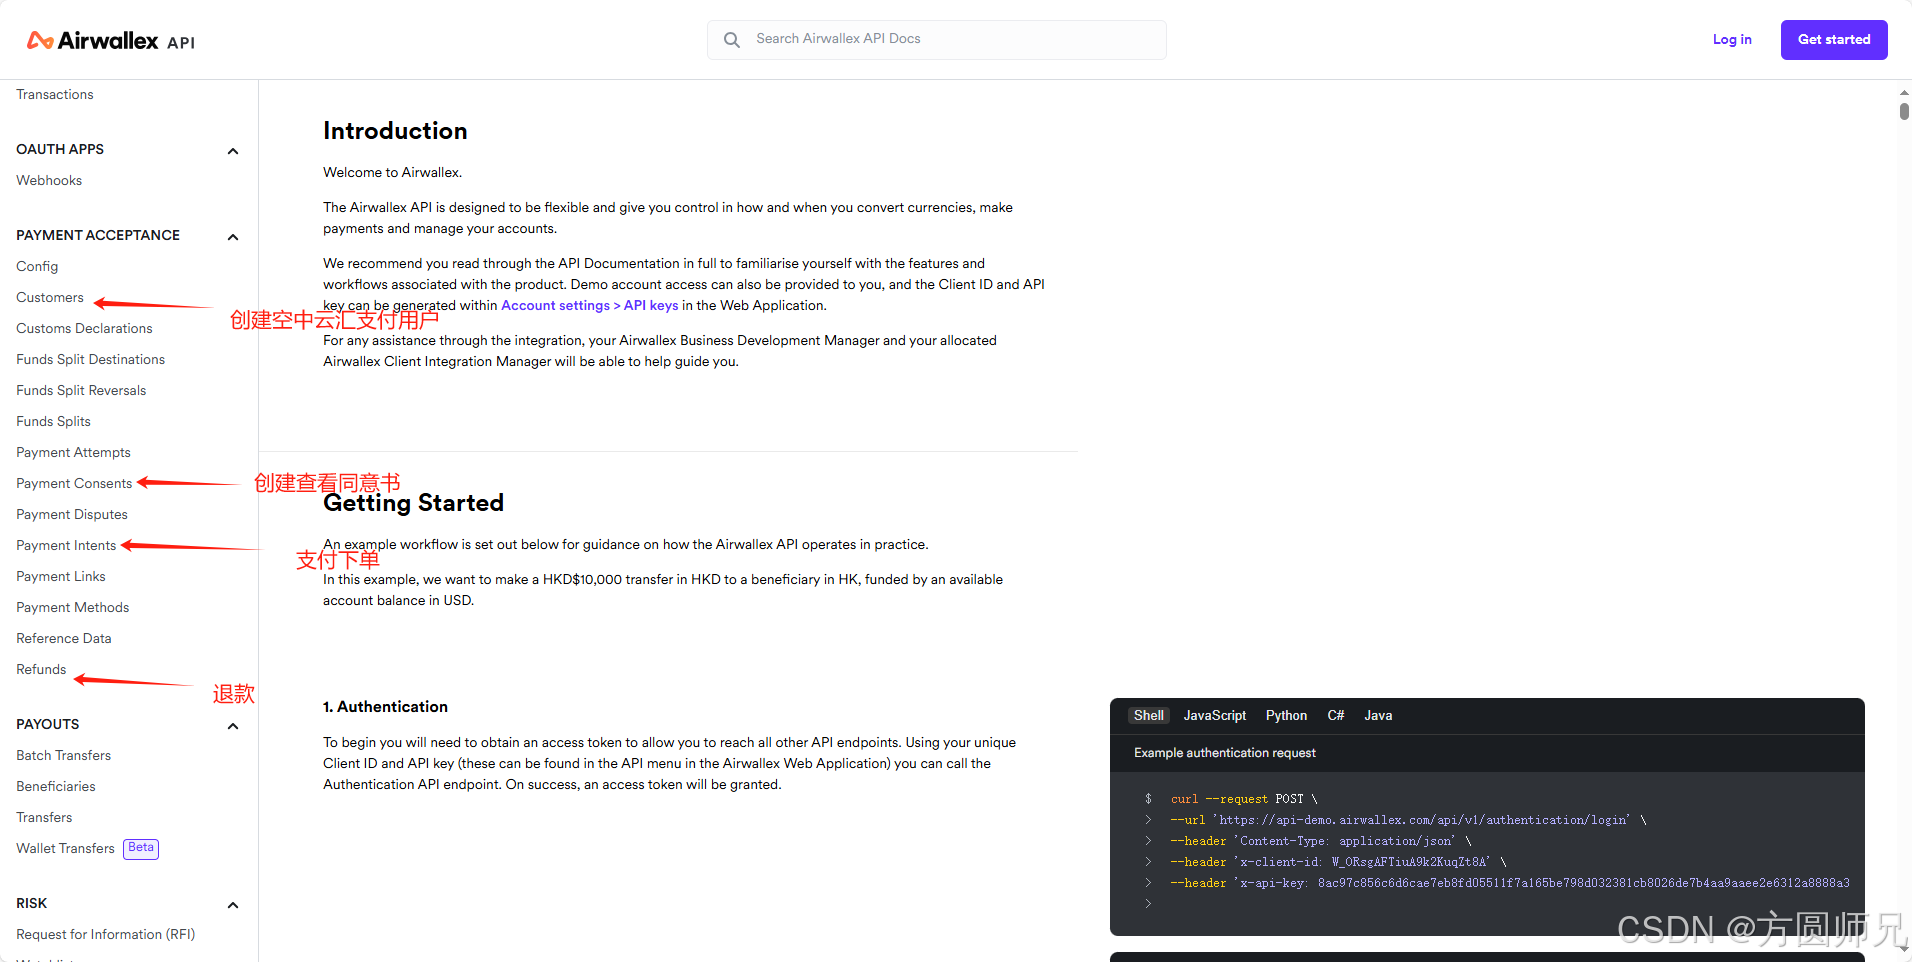Open Funds Split Destinations
Viewport: 1912px width, 962px height.
[90, 359]
